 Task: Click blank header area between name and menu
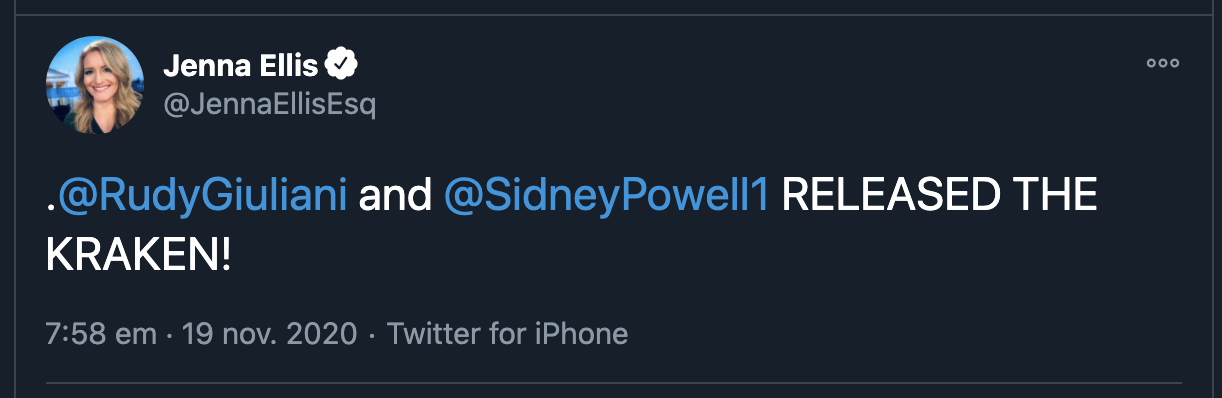(750, 66)
